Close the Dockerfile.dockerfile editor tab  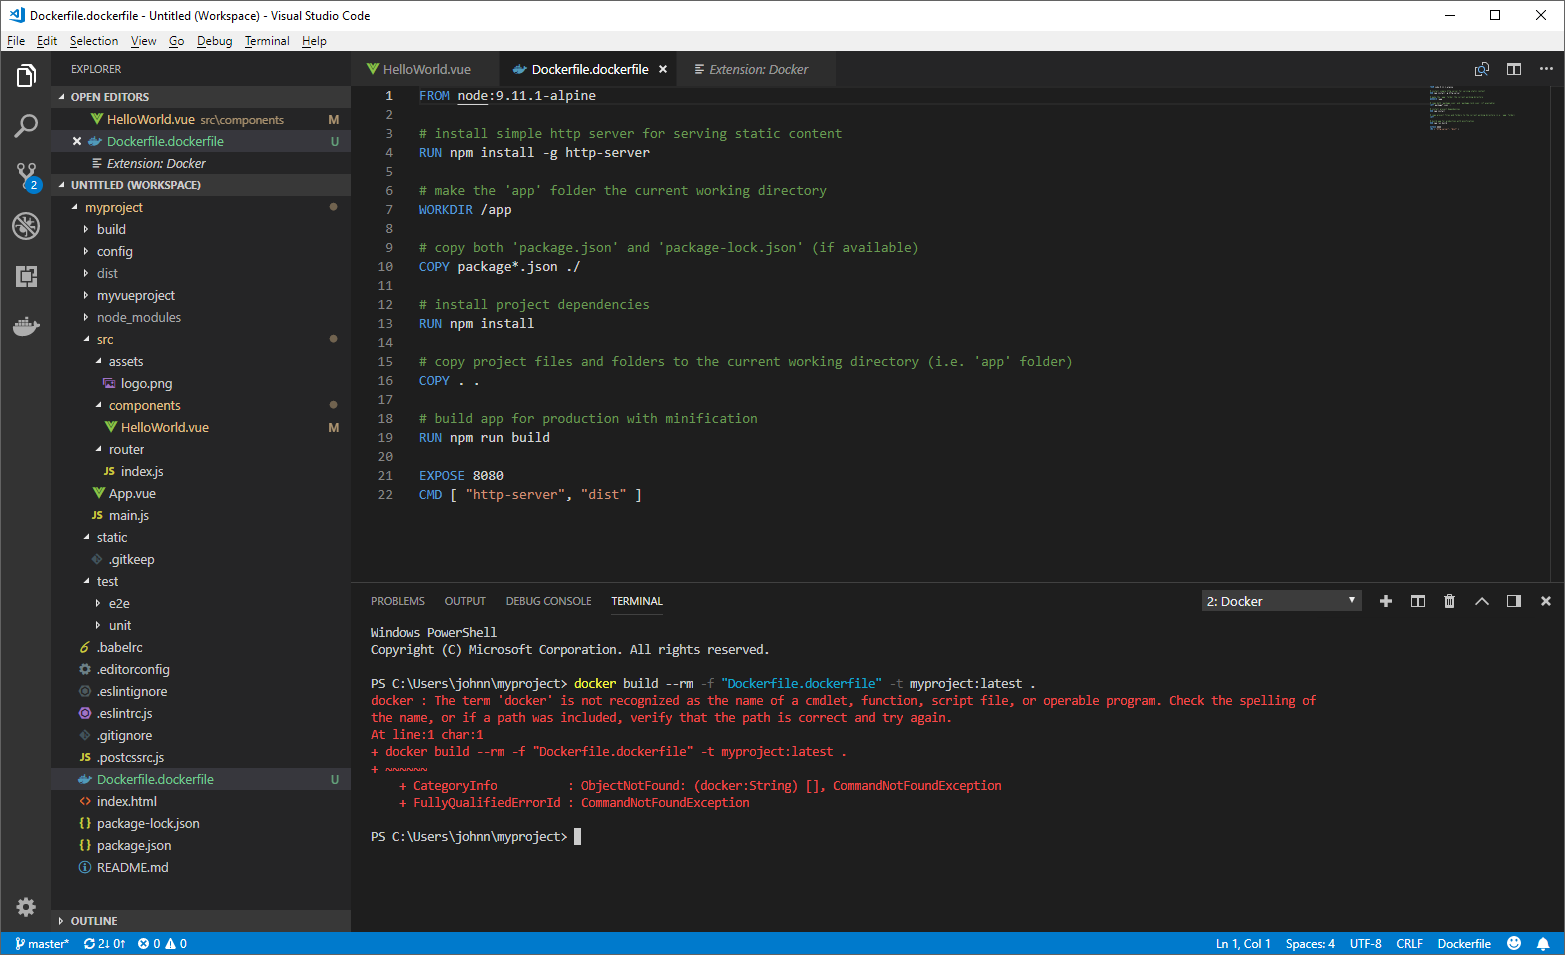coord(663,69)
